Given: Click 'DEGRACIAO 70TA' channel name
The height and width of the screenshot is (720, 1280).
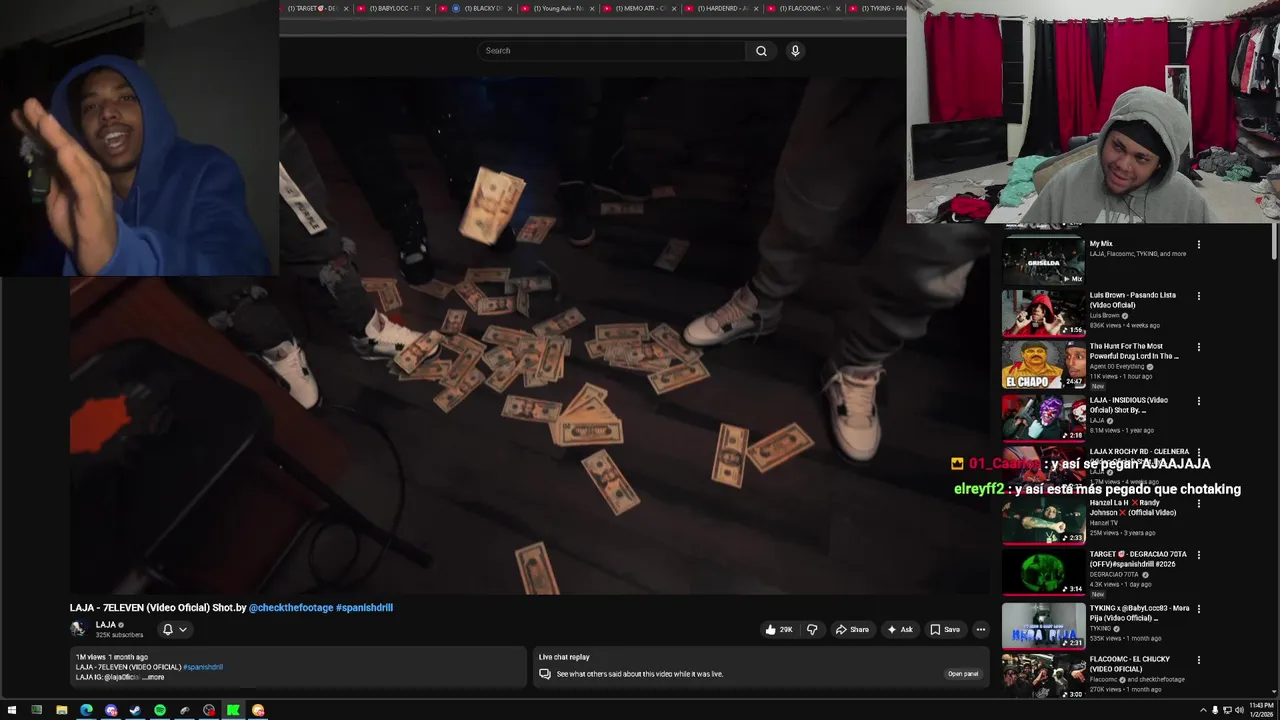Looking at the screenshot, I should [x=1115, y=574].
